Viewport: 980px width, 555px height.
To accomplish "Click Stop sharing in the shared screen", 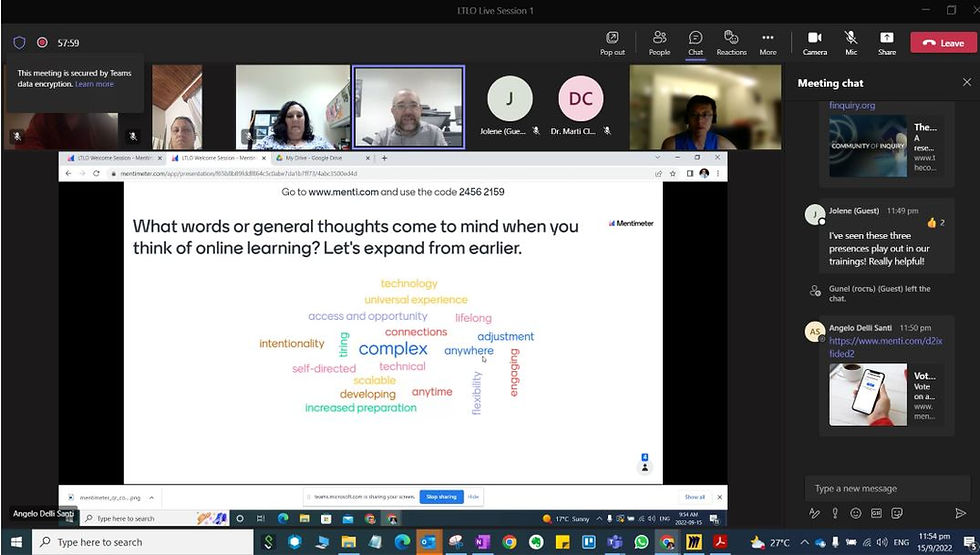I will pyautogui.click(x=441, y=497).
